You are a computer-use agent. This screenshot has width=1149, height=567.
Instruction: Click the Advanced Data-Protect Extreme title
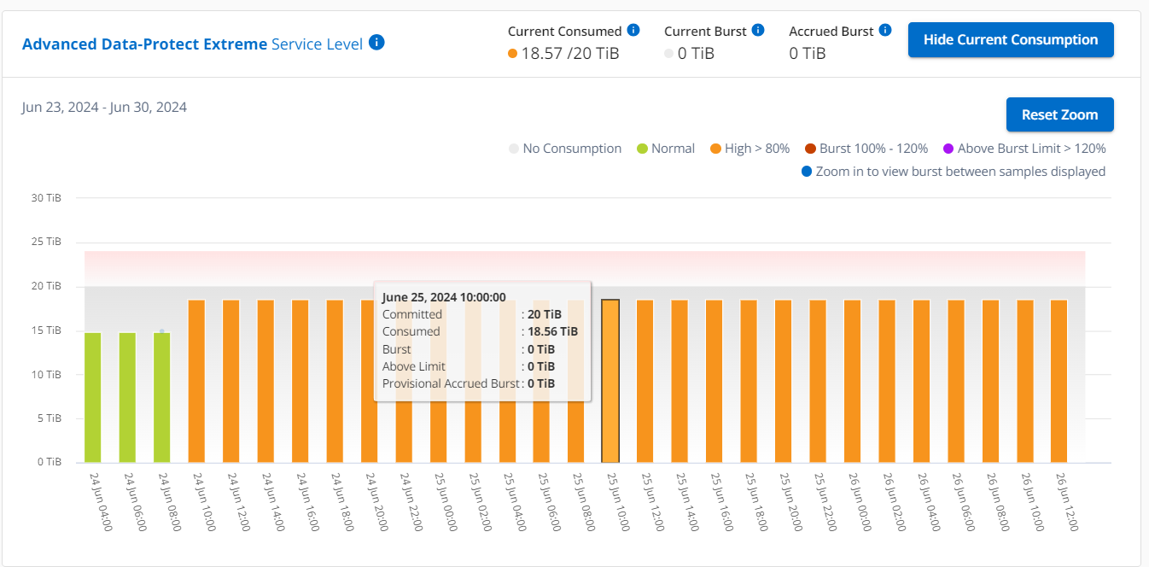pyautogui.click(x=144, y=44)
